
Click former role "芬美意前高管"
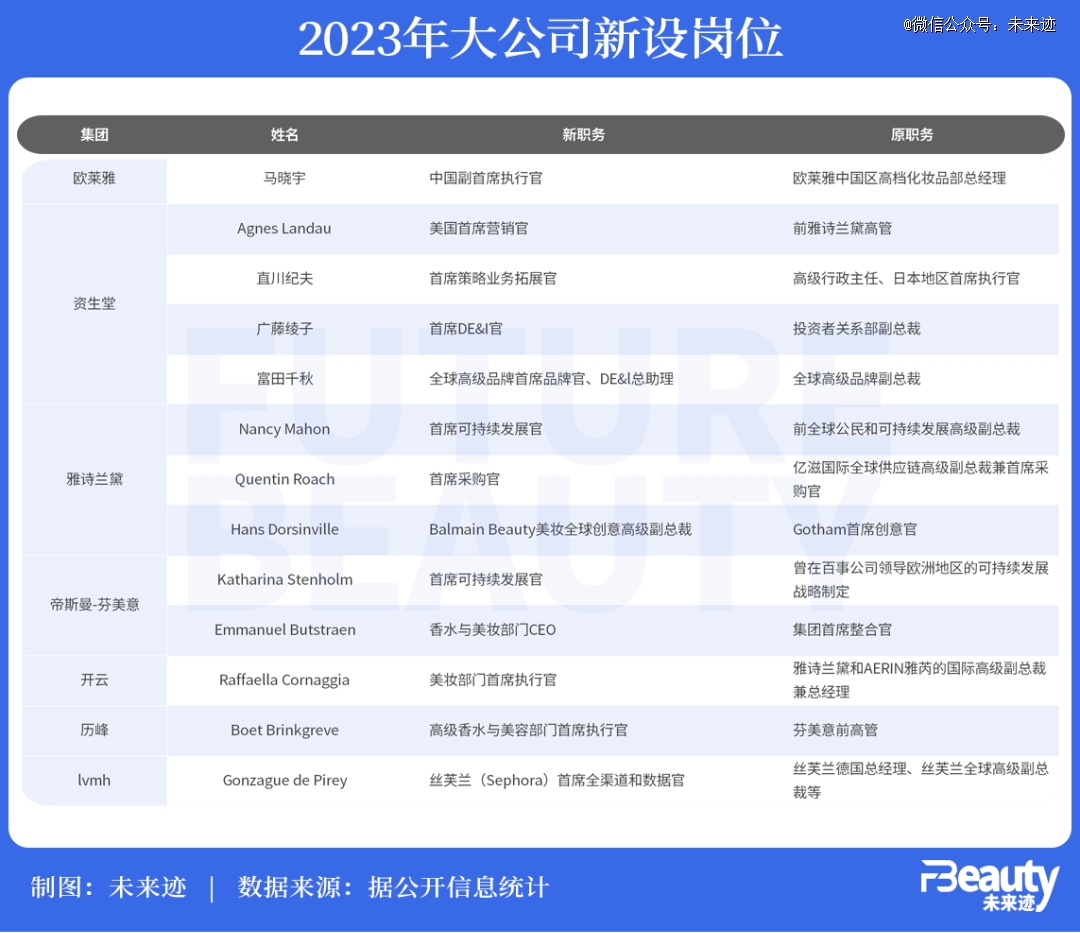click(835, 730)
